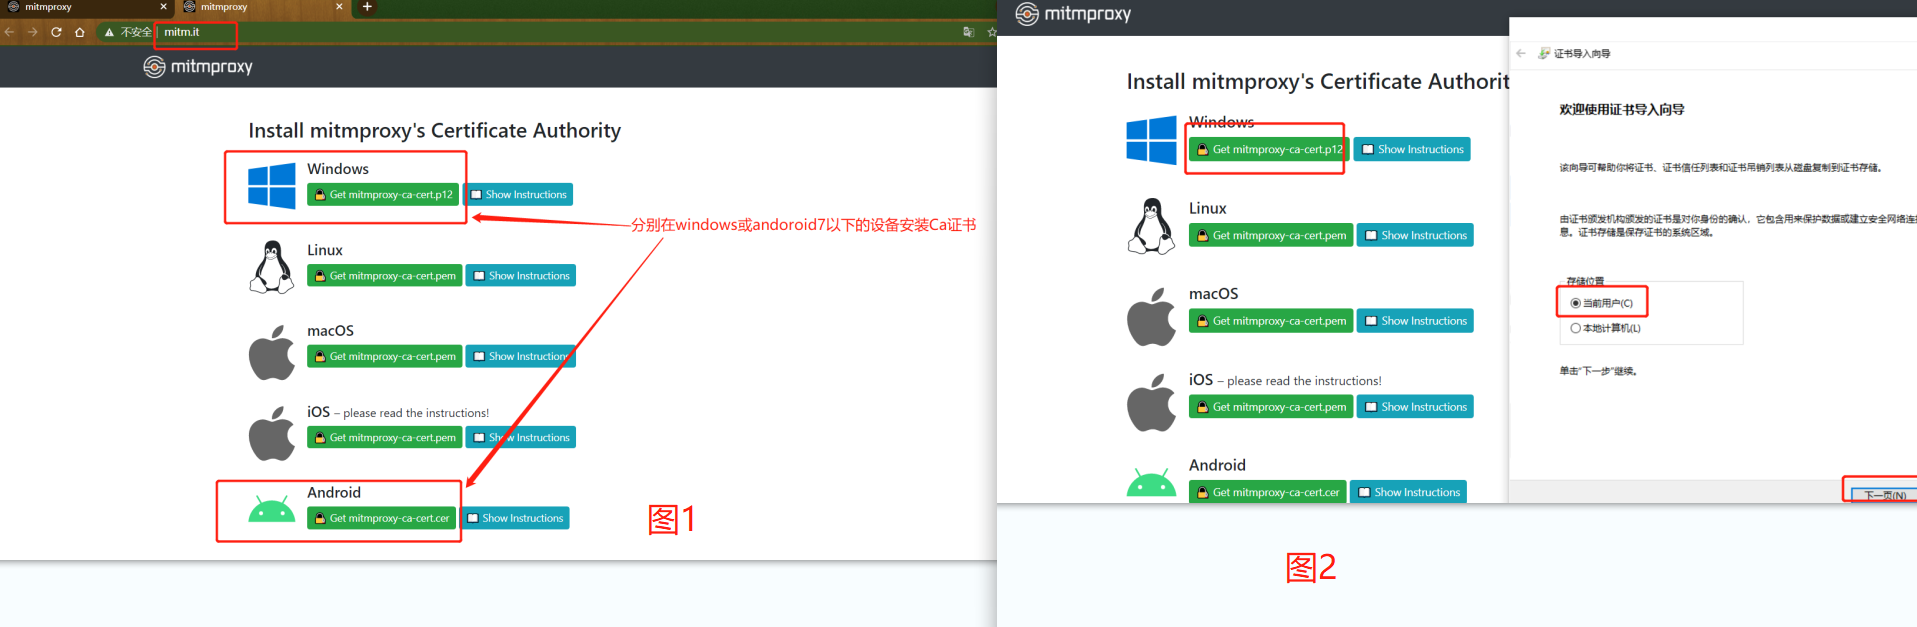Click Android robot icon in right page

pos(1152,483)
